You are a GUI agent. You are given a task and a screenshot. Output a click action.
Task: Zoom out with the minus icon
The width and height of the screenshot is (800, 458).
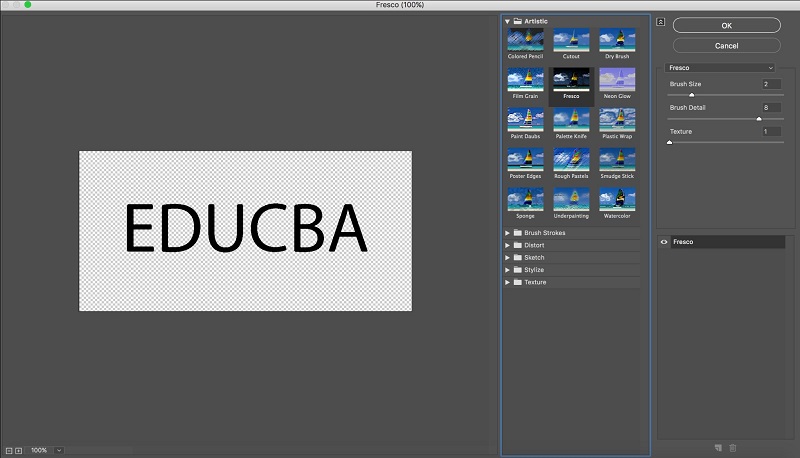[x=9, y=451]
